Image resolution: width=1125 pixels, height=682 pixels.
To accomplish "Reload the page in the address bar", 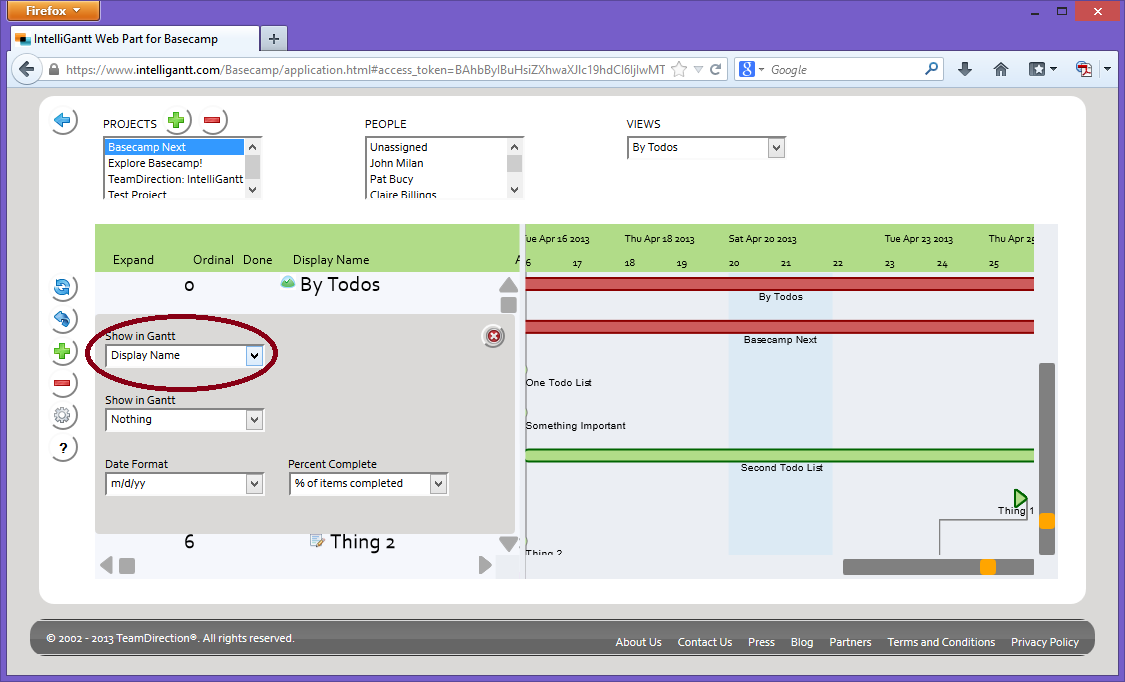I will (x=715, y=70).
